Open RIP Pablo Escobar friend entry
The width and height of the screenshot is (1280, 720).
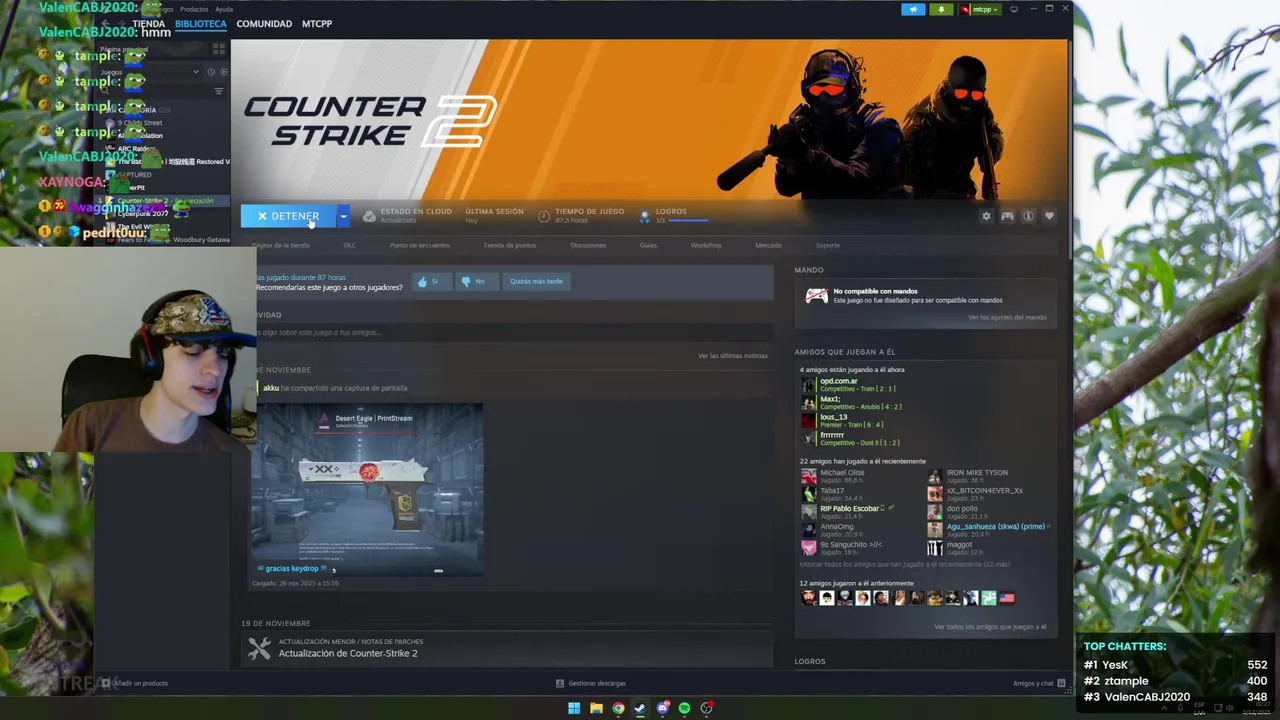coord(848,513)
